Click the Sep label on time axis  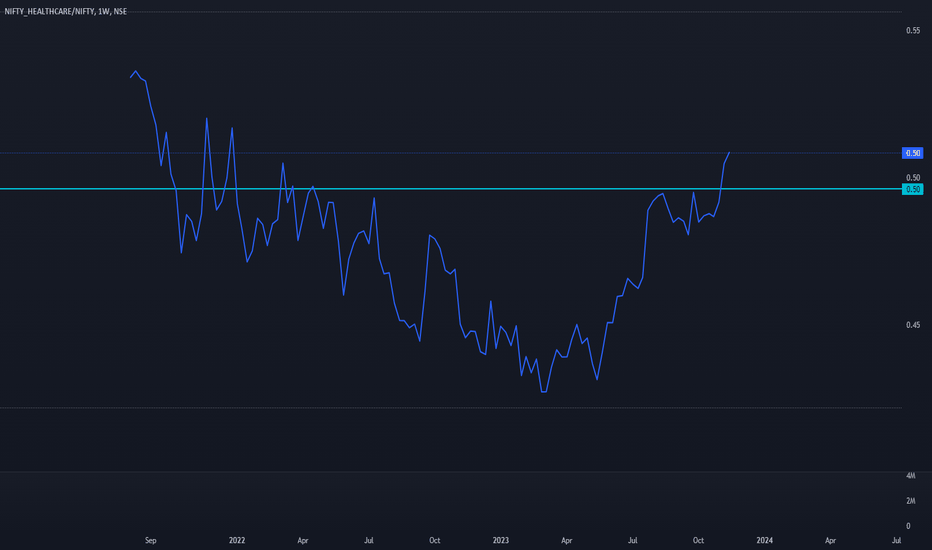tap(150, 540)
